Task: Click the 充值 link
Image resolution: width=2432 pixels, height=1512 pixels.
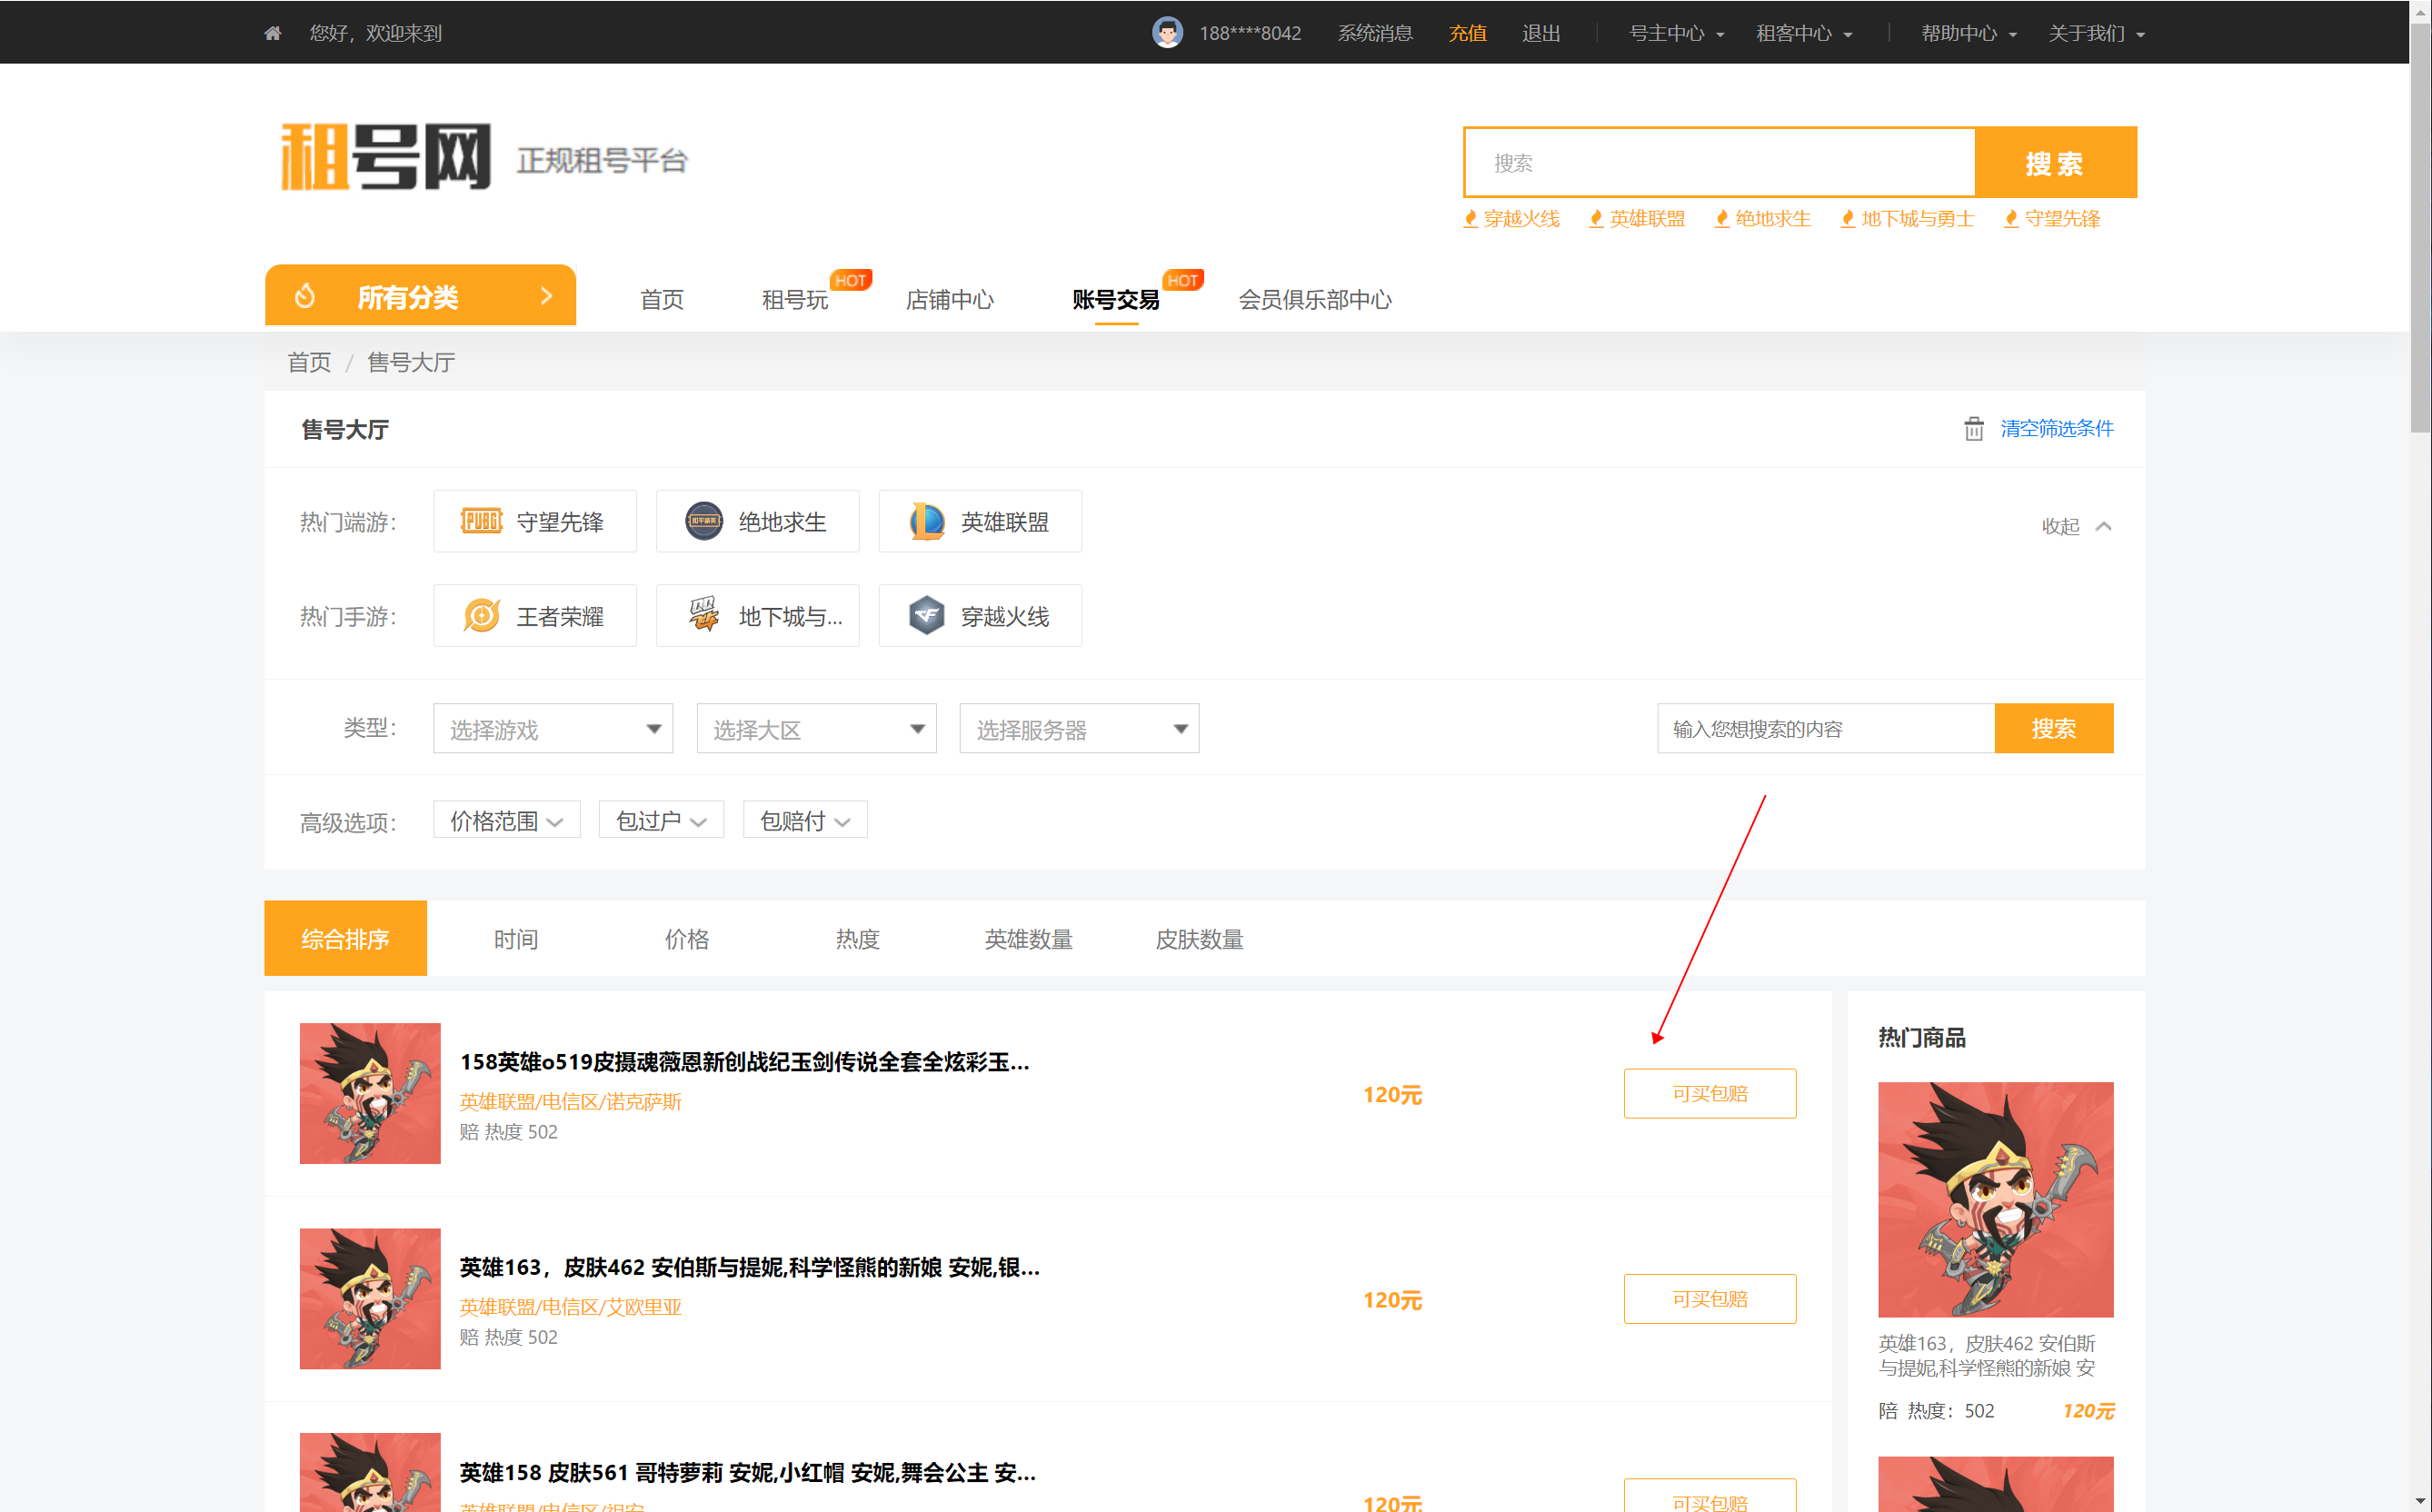Action: click(x=1467, y=33)
